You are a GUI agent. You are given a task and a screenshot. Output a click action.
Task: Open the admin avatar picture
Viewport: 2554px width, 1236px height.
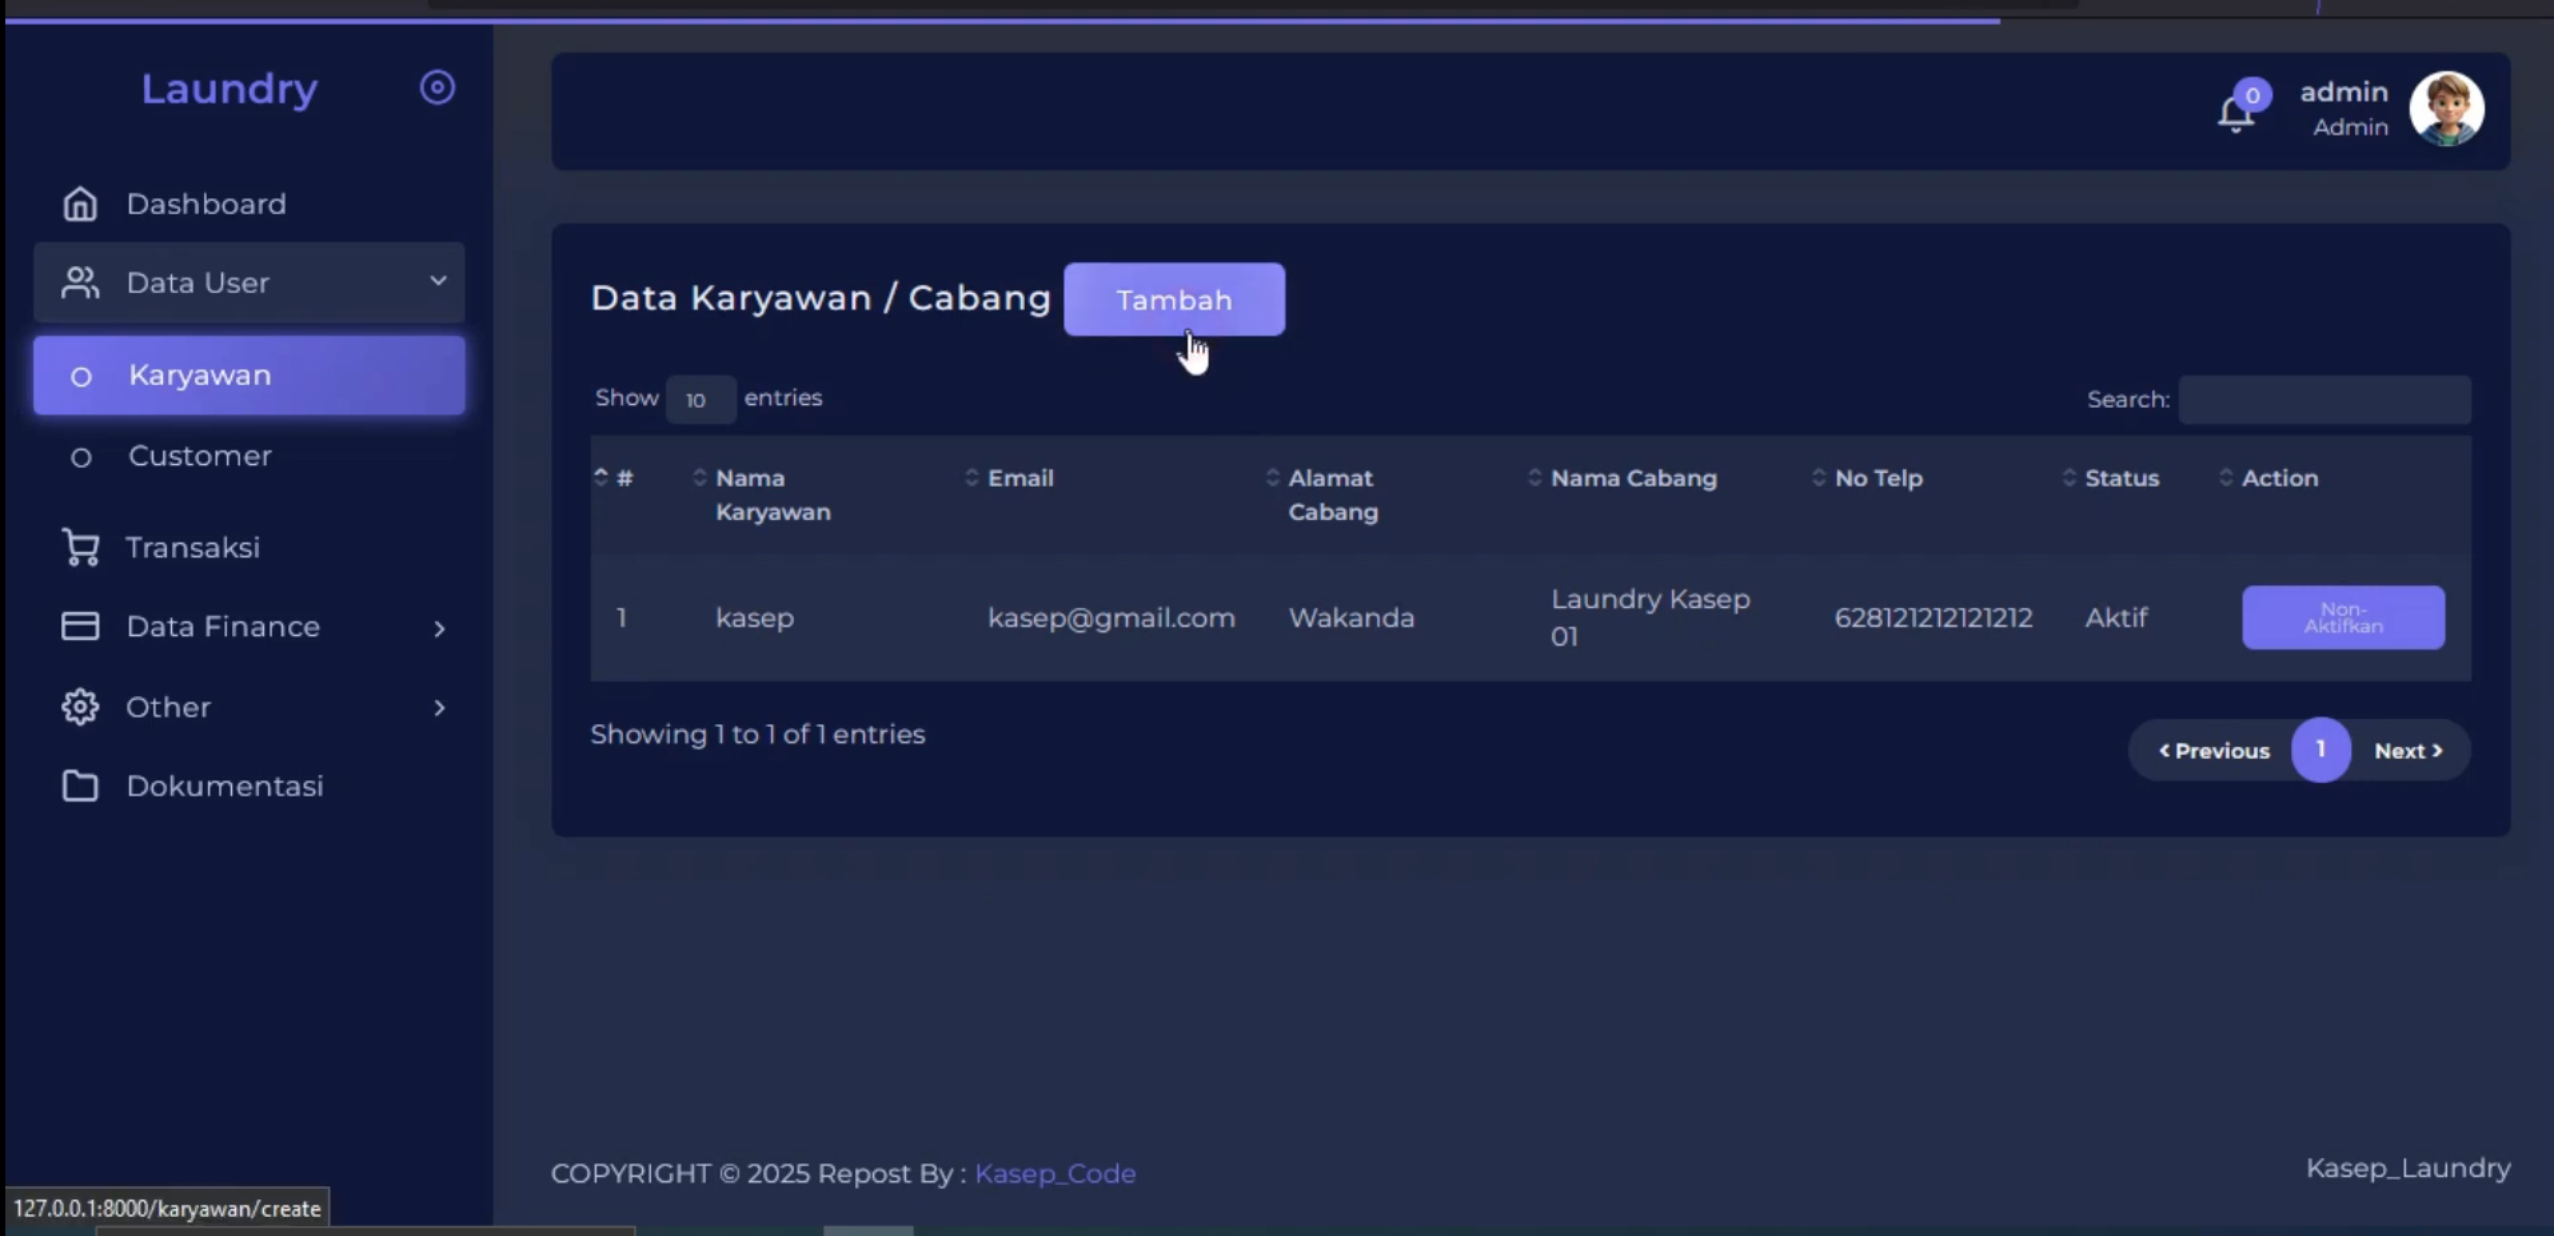[2446, 109]
